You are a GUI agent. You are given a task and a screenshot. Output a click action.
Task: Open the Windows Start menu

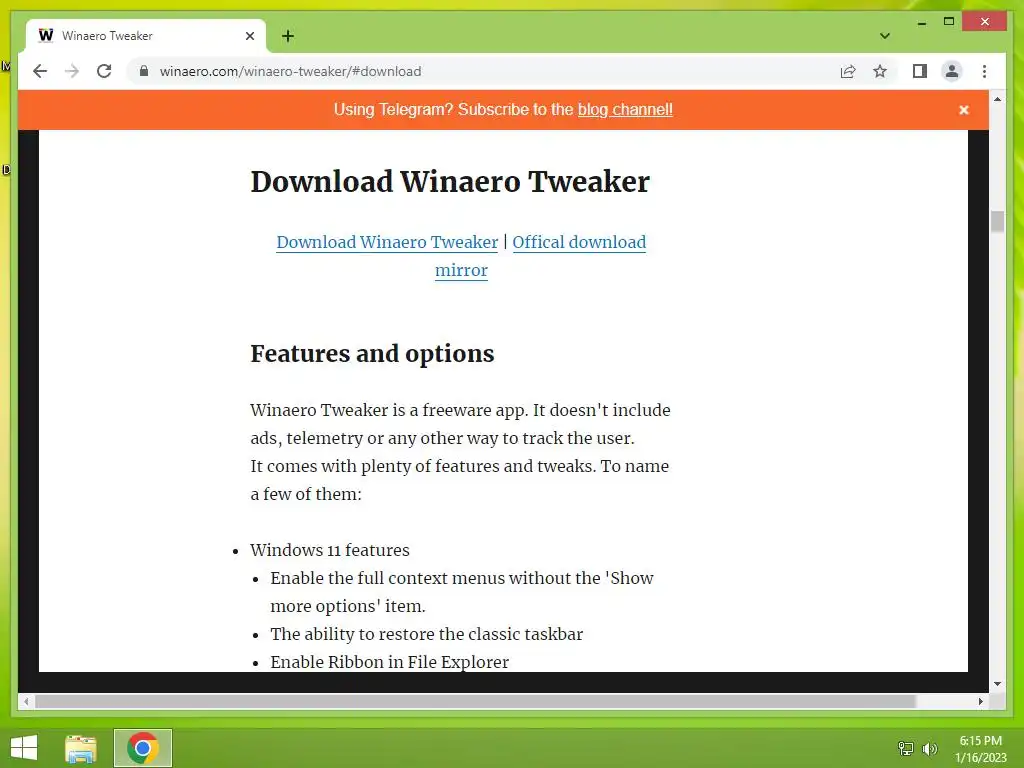click(x=24, y=748)
